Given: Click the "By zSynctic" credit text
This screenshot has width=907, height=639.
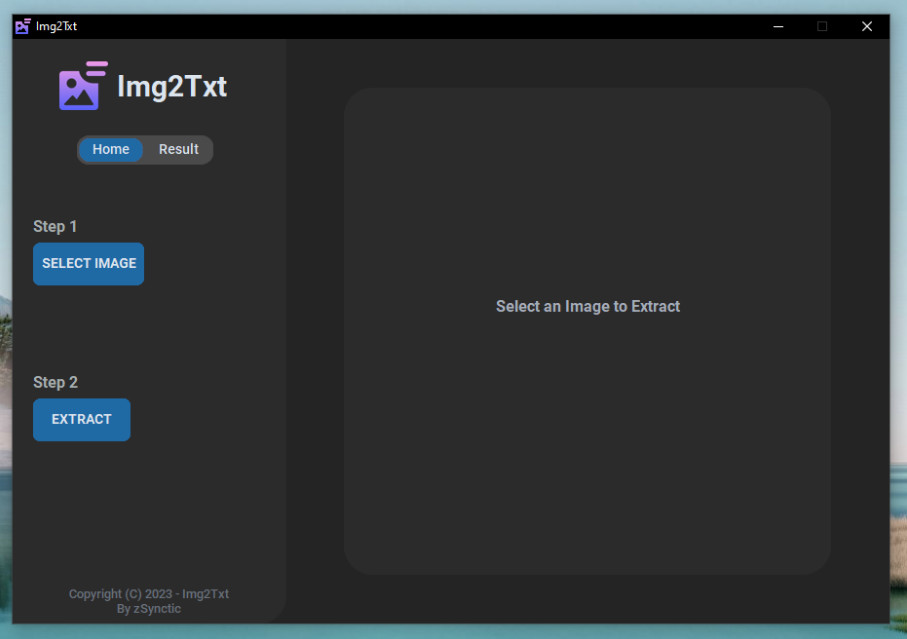Looking at the screenshot, I should pyautogui.click(x=149, y=609).
